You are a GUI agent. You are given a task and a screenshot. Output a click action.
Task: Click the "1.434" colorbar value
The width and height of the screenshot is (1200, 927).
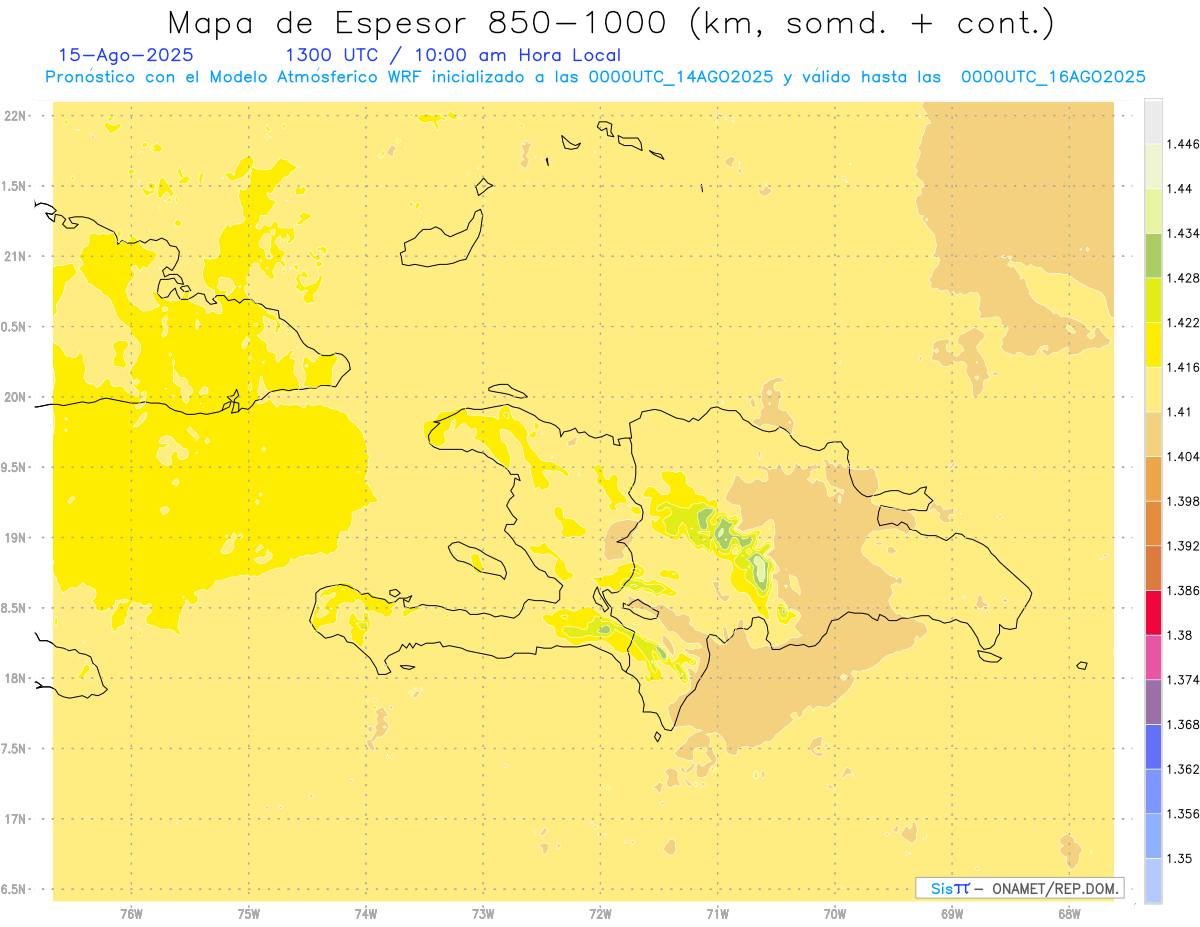1182,233
